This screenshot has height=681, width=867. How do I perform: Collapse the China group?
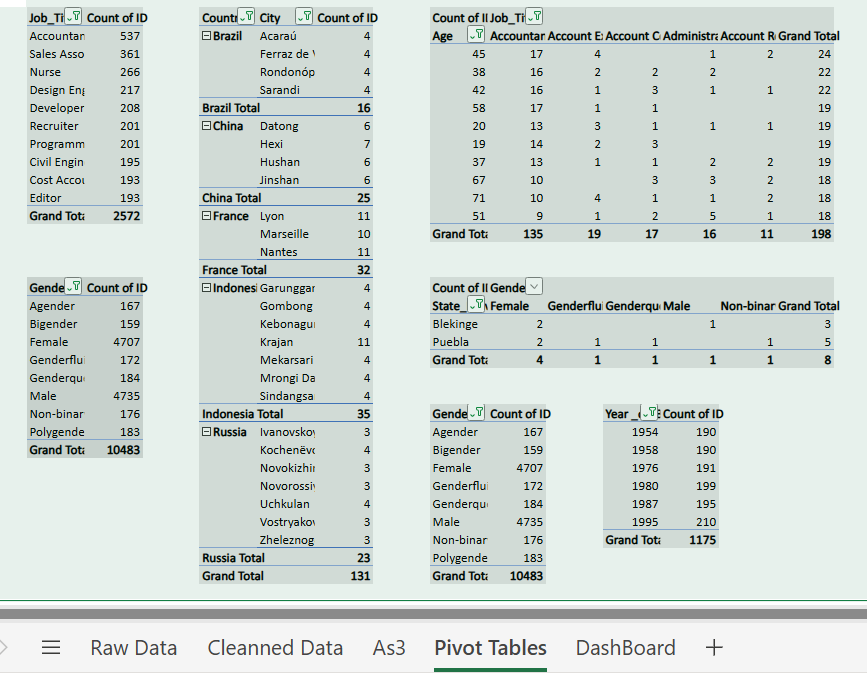pyautogui.click(x=206, y=125)
